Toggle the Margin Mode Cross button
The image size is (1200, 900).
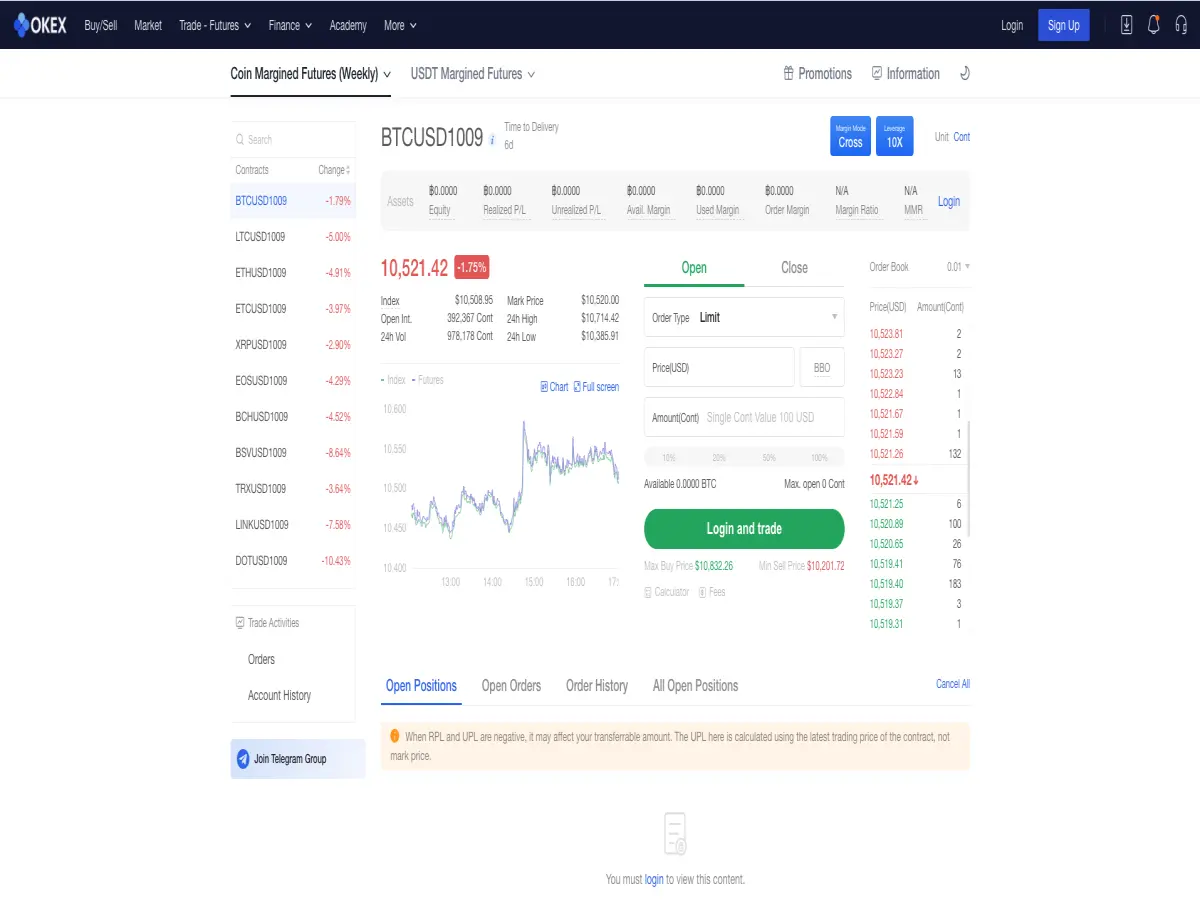pyautogui.click(x=850, y=137)
